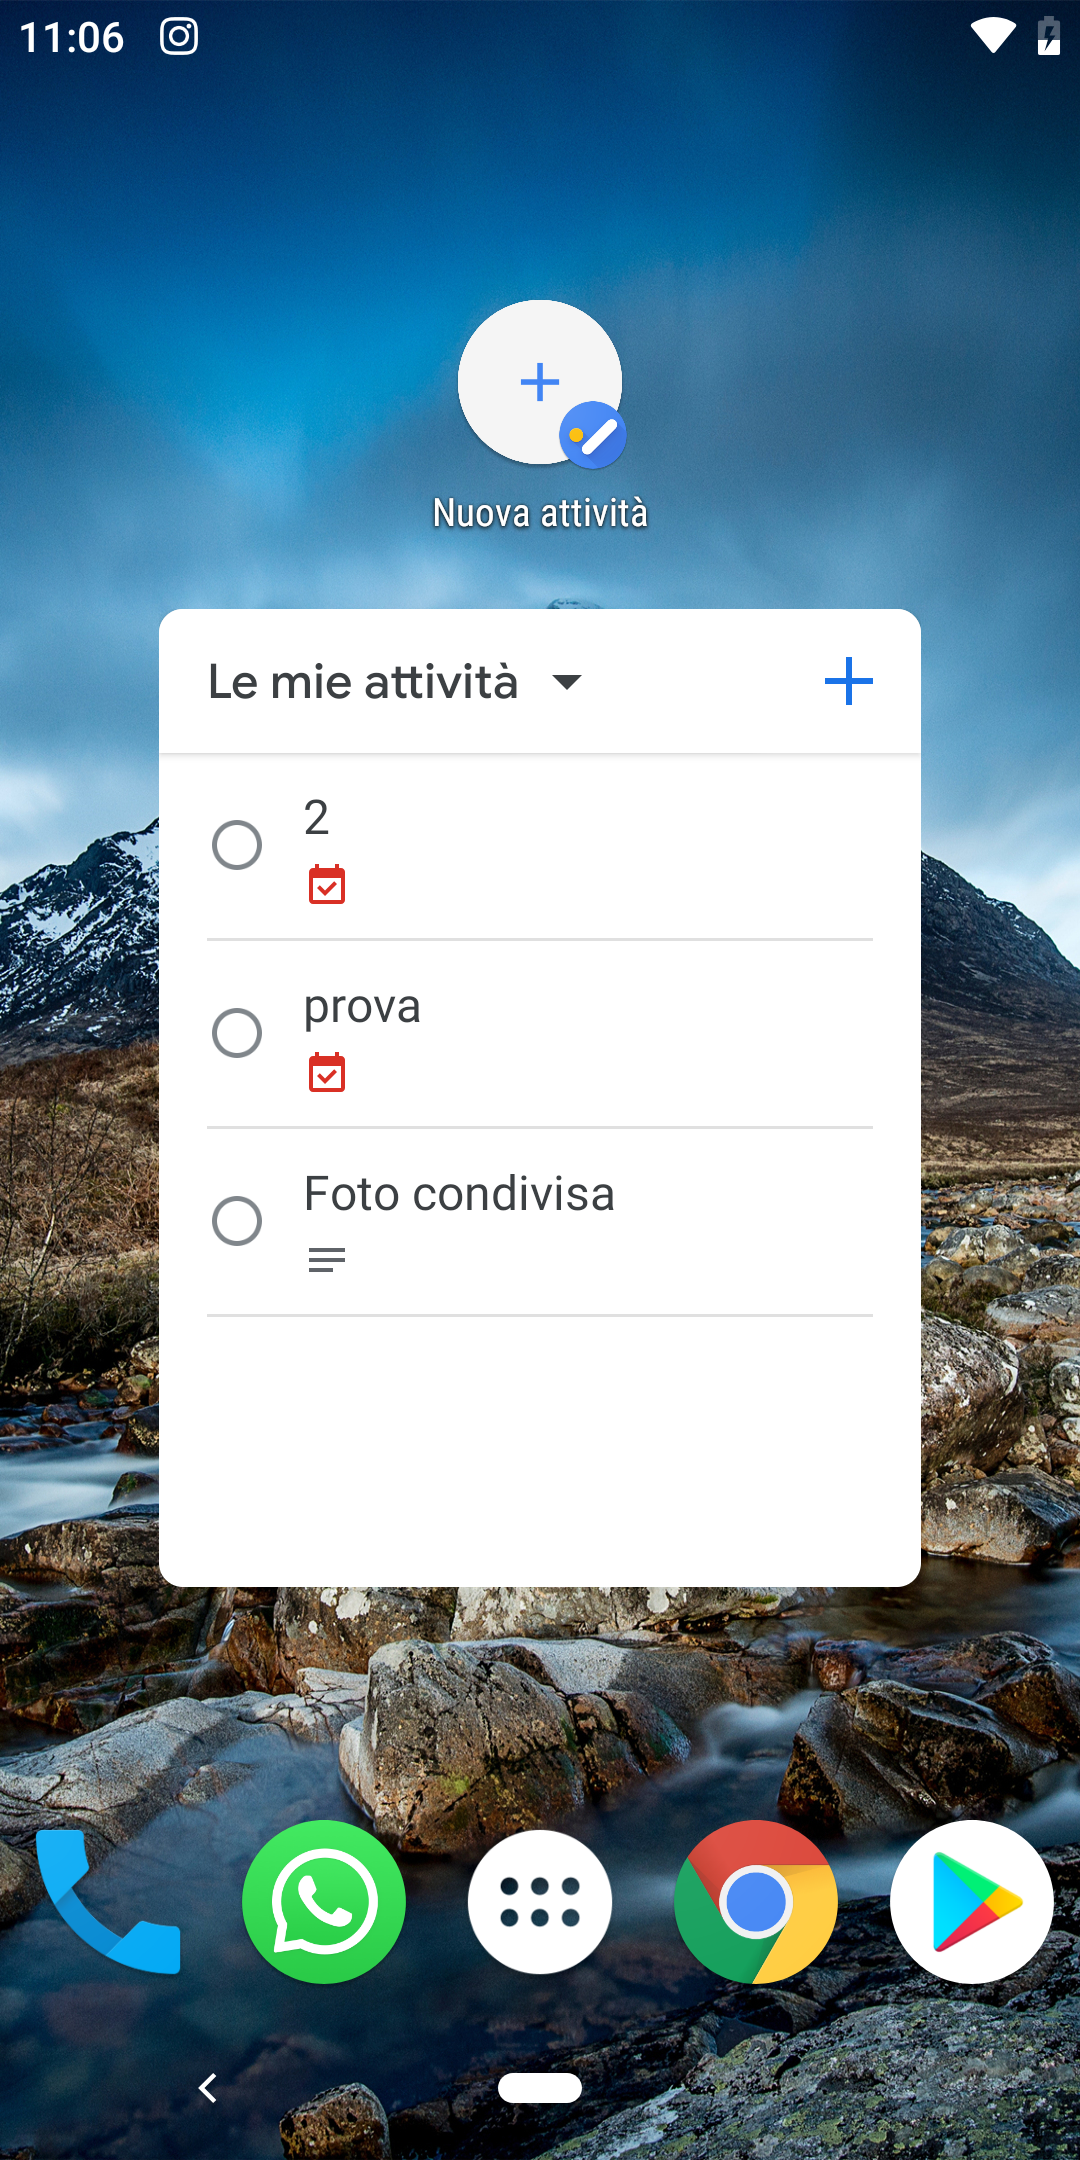Tap the Android back navigation arrow
This screenshot has width=1080, height=2160.
point(208,2088)
